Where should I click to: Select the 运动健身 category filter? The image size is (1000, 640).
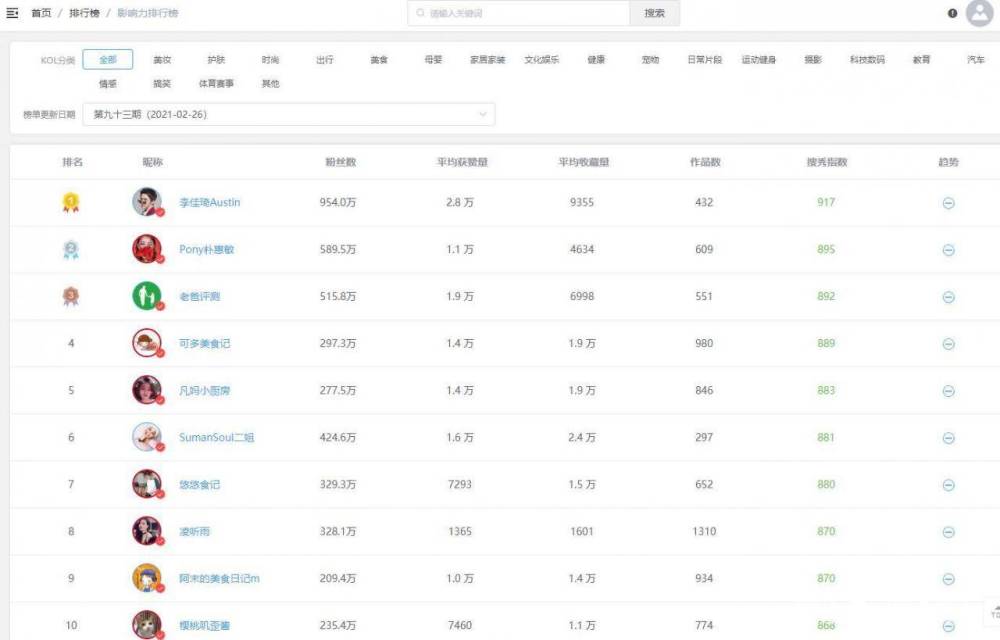pos(758,59)
